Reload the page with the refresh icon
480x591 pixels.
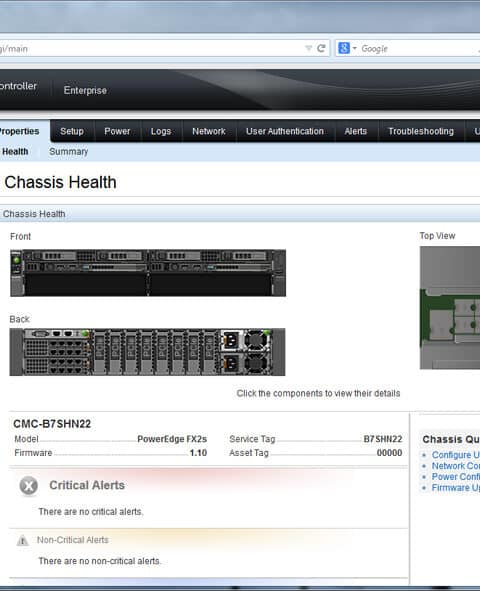pyautogui.click(x=321, y=48)
